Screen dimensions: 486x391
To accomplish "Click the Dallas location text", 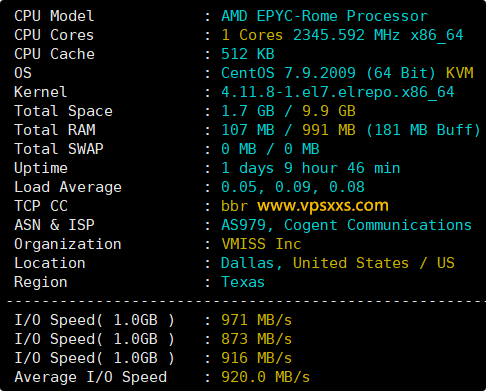I will pos(251,263).
